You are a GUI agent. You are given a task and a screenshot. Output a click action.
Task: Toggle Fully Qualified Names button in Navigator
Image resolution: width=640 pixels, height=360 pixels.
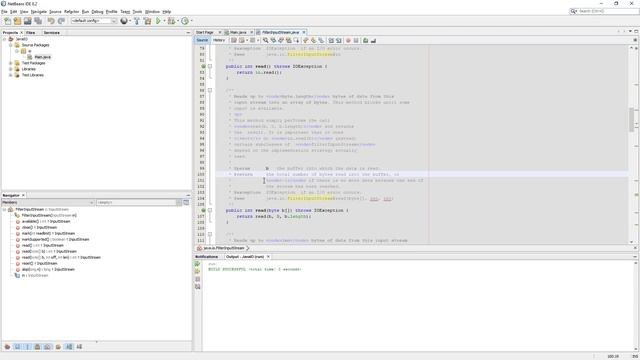pyautogui.click(x=58, y=347)
